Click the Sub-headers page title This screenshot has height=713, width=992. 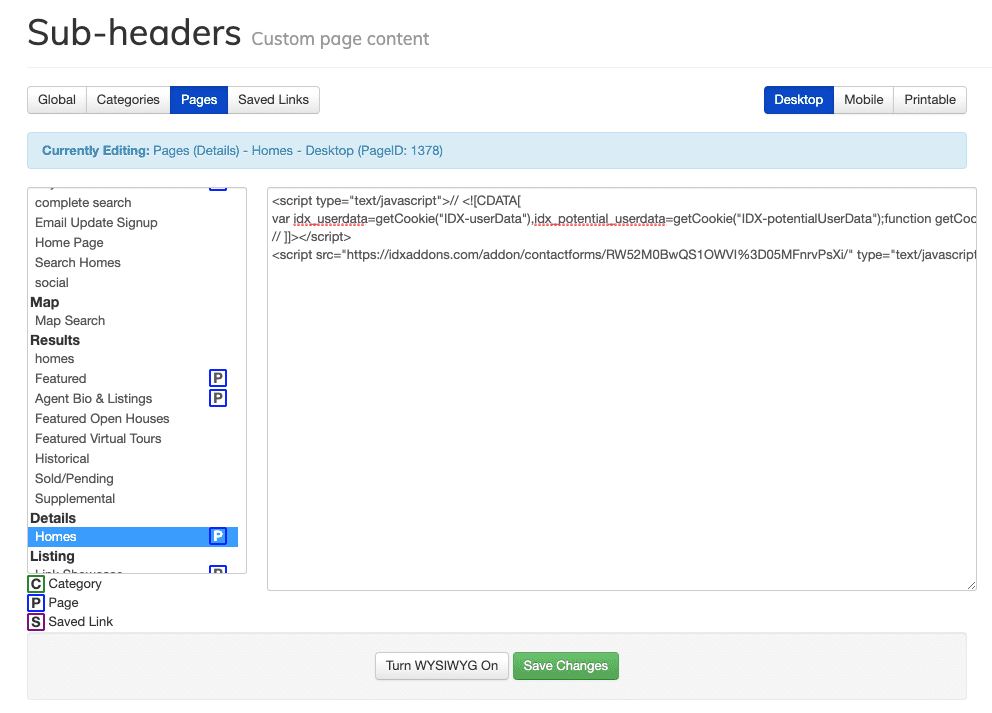[134, 32]
